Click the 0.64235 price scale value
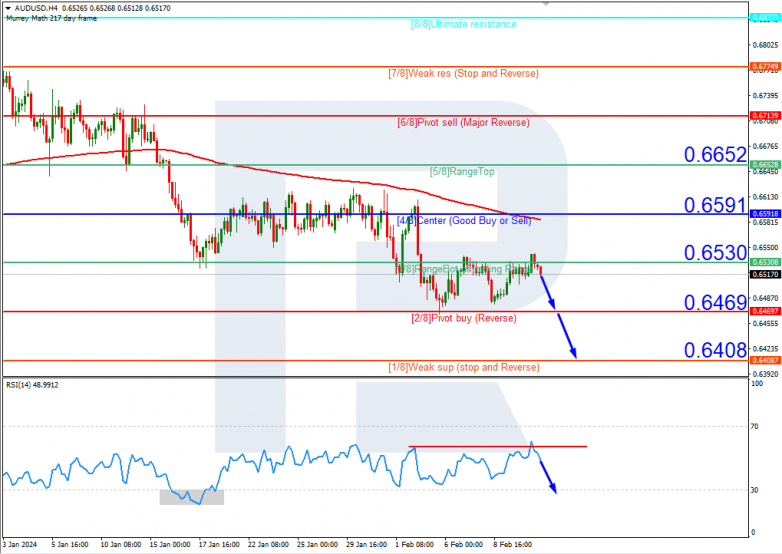Viewport: 782px width, 554px height. tap(766, 349)
